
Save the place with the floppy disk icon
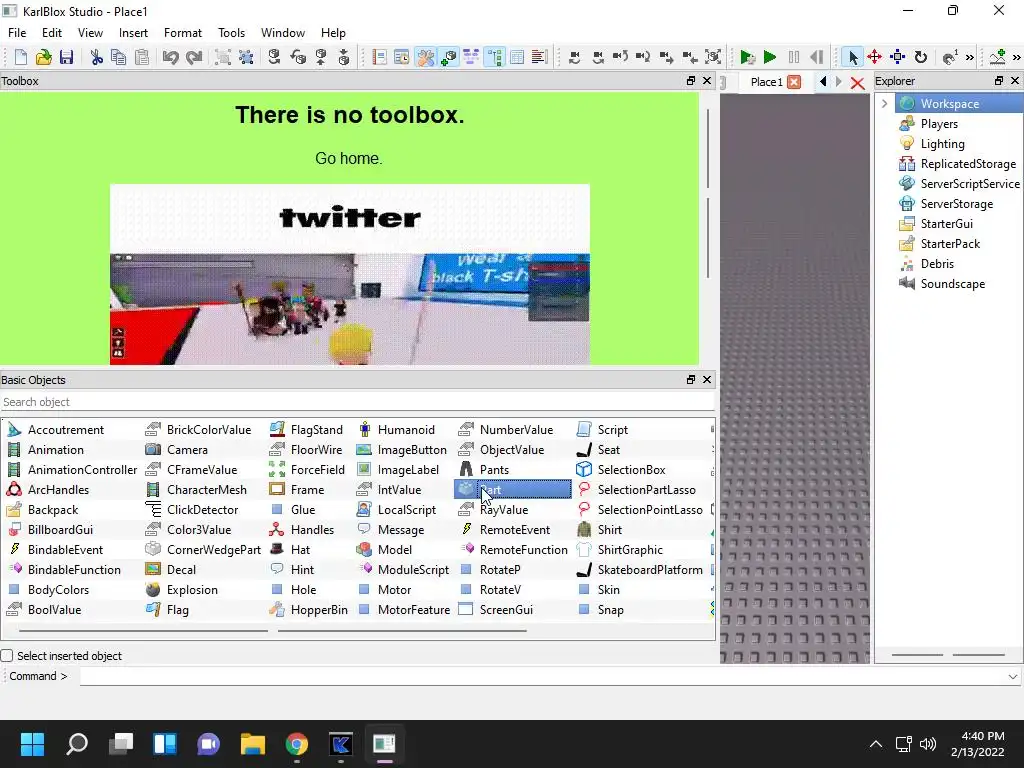coord(66,57)
